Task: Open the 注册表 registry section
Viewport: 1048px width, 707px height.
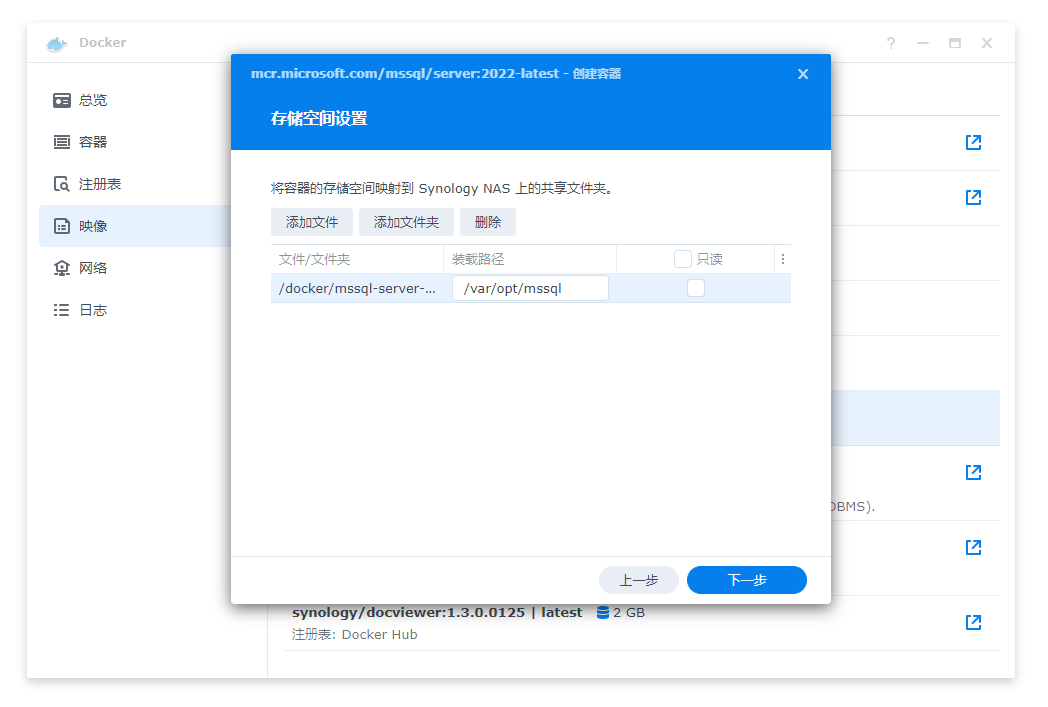Action: pos(135,184)
